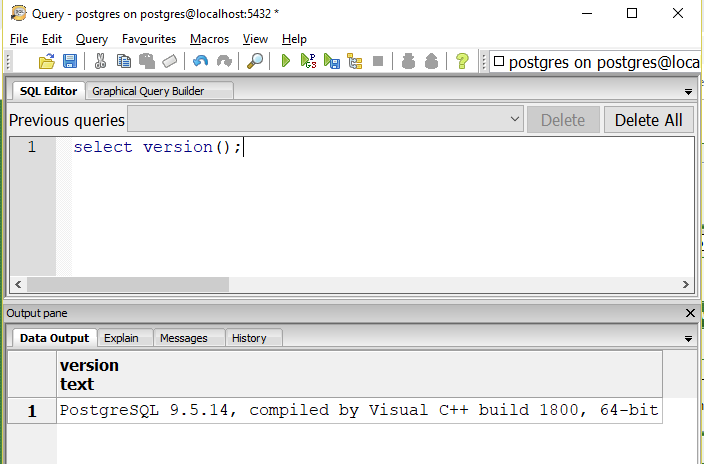Save the query with floppy disk icon
Image resolution: width=704 pixels, height=464 pixels.
point(70,61)
